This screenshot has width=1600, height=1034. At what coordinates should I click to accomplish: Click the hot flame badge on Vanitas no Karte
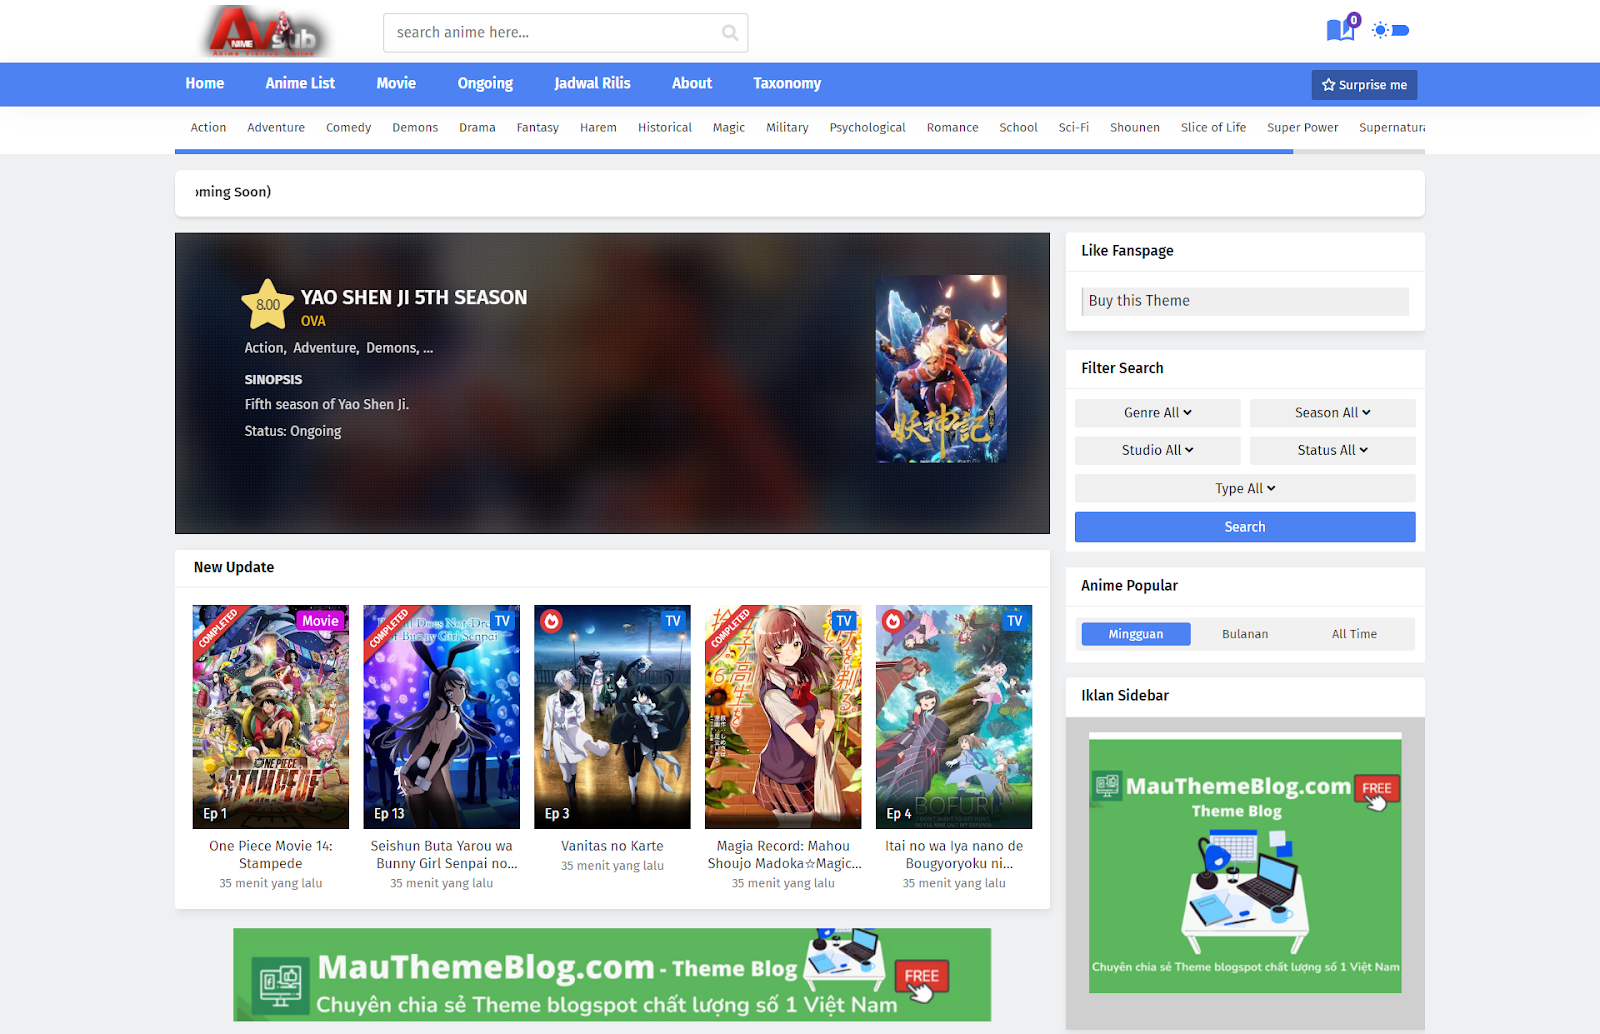point(551,621)
